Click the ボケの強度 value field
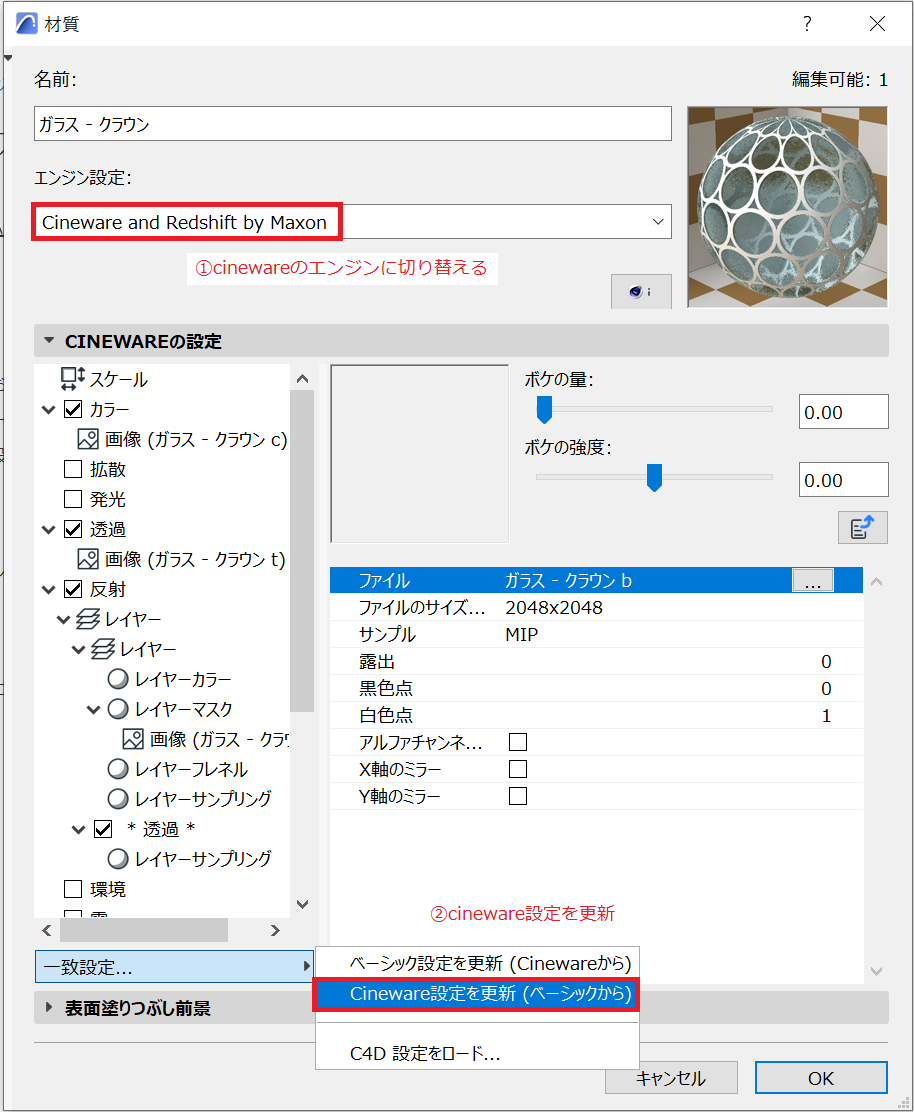This screenshot has height=1112, width=914. click(x=843, y=479)
